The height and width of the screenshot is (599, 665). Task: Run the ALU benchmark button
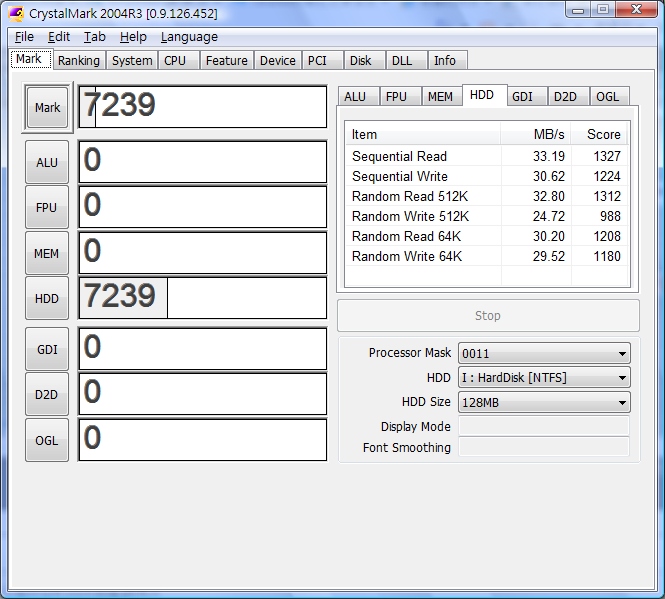point(47,162)
